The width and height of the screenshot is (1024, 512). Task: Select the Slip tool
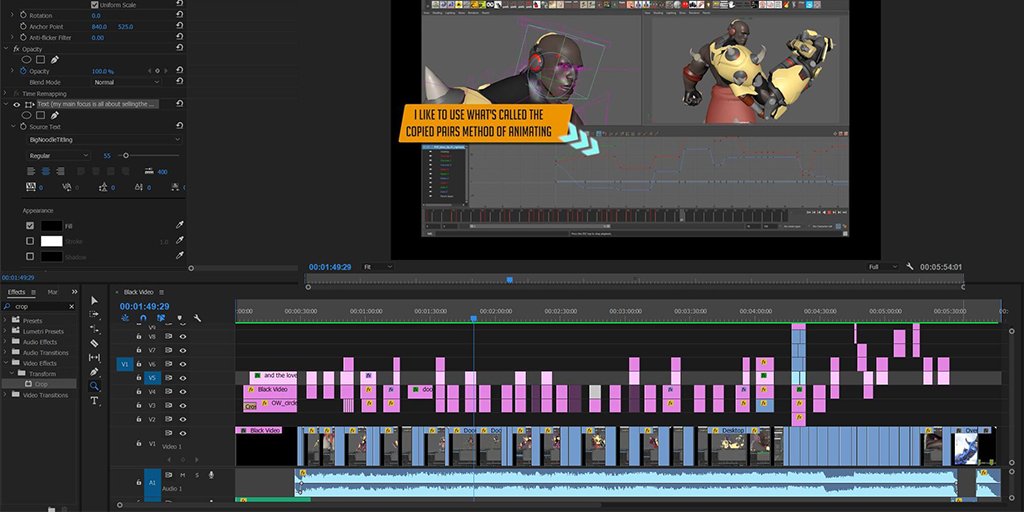coord(94,357)
